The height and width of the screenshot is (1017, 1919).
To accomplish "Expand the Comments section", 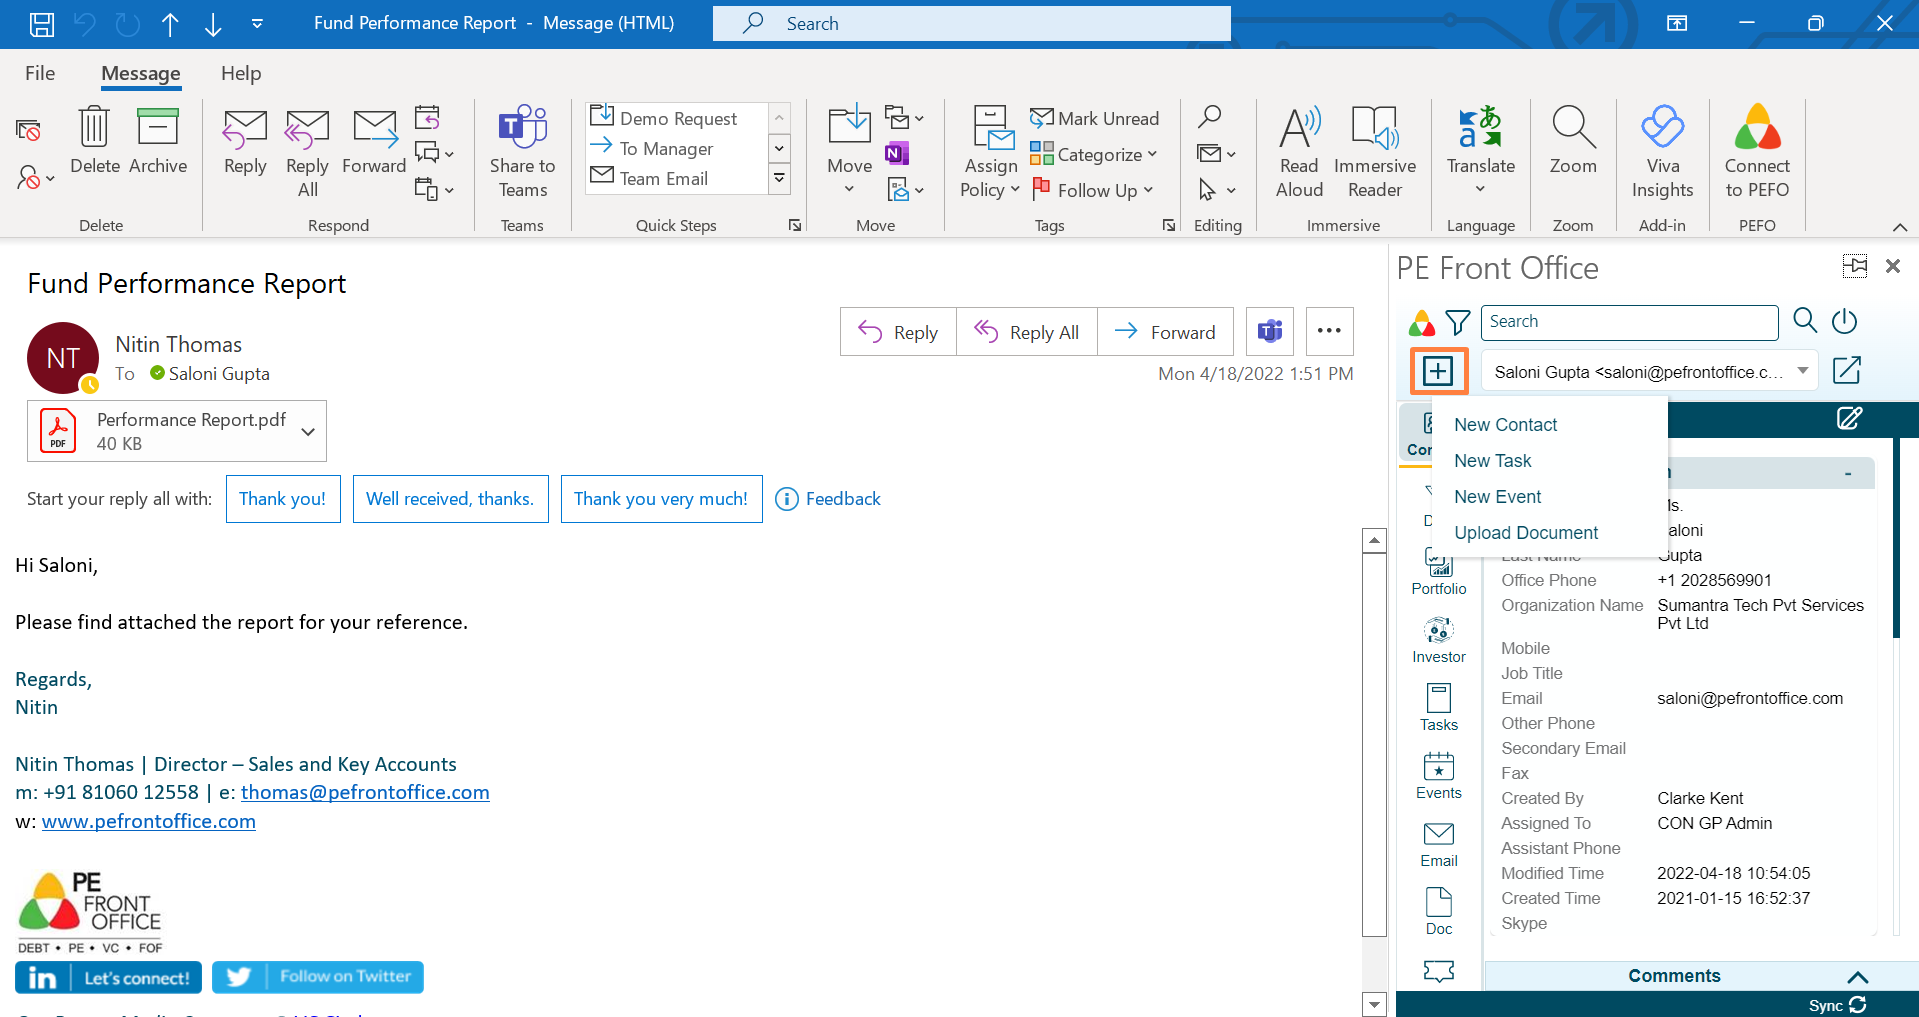I will (1857, 976).
